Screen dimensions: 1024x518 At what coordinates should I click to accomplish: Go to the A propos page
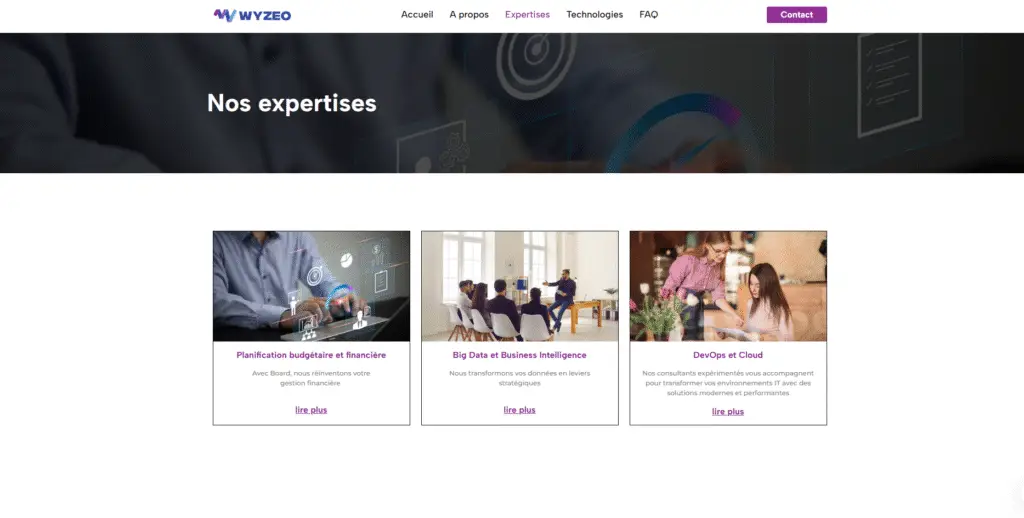pos(469,14)
